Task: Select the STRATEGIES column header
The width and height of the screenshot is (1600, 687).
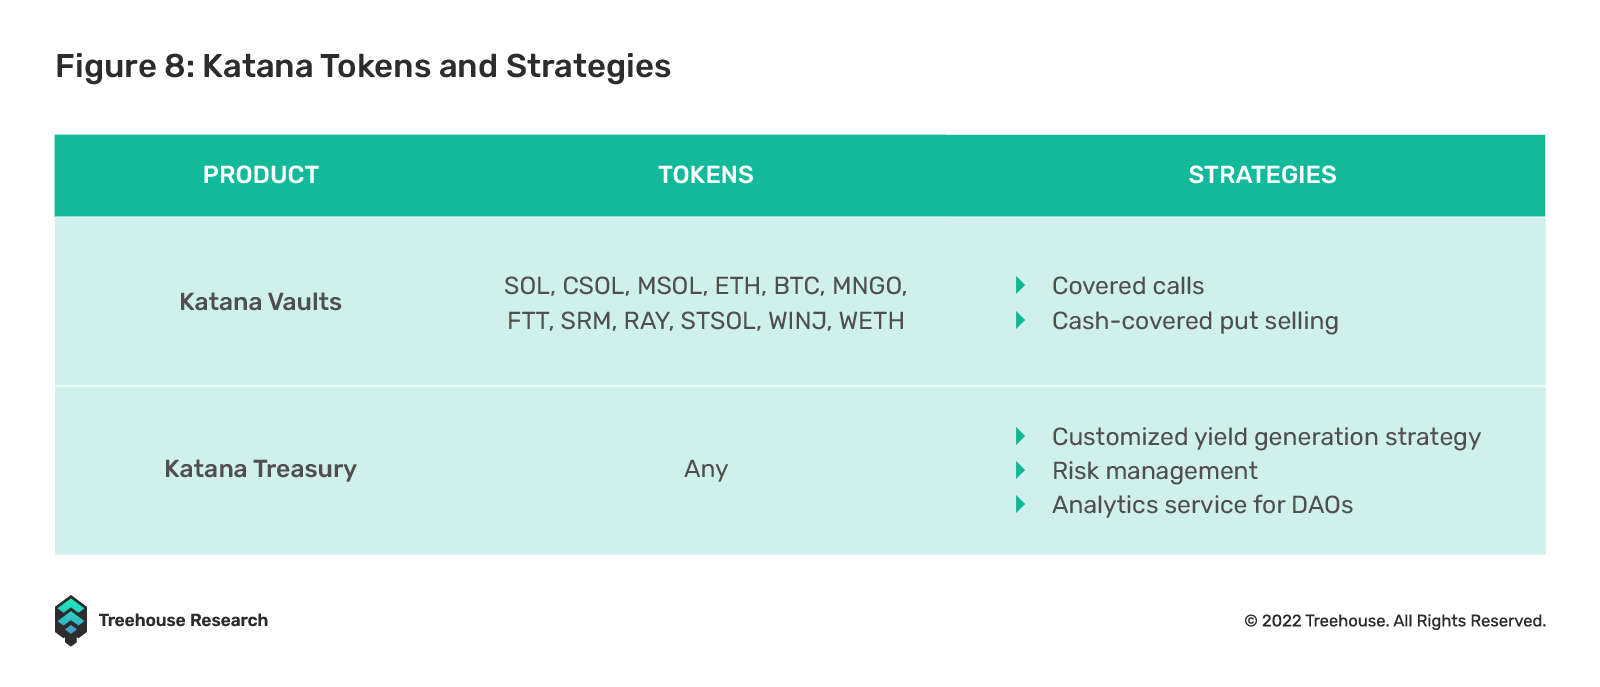Action: pyautogui.click(x=1262, y=175)
